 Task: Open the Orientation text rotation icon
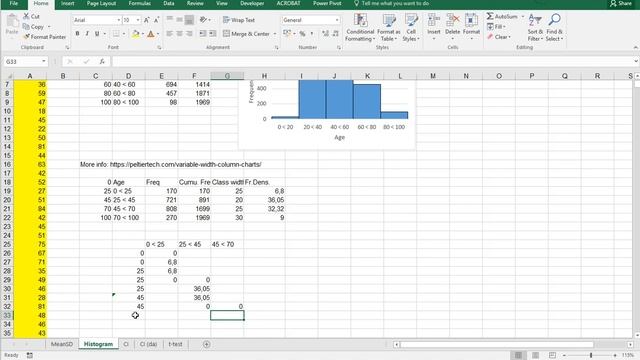click(203, 20)
